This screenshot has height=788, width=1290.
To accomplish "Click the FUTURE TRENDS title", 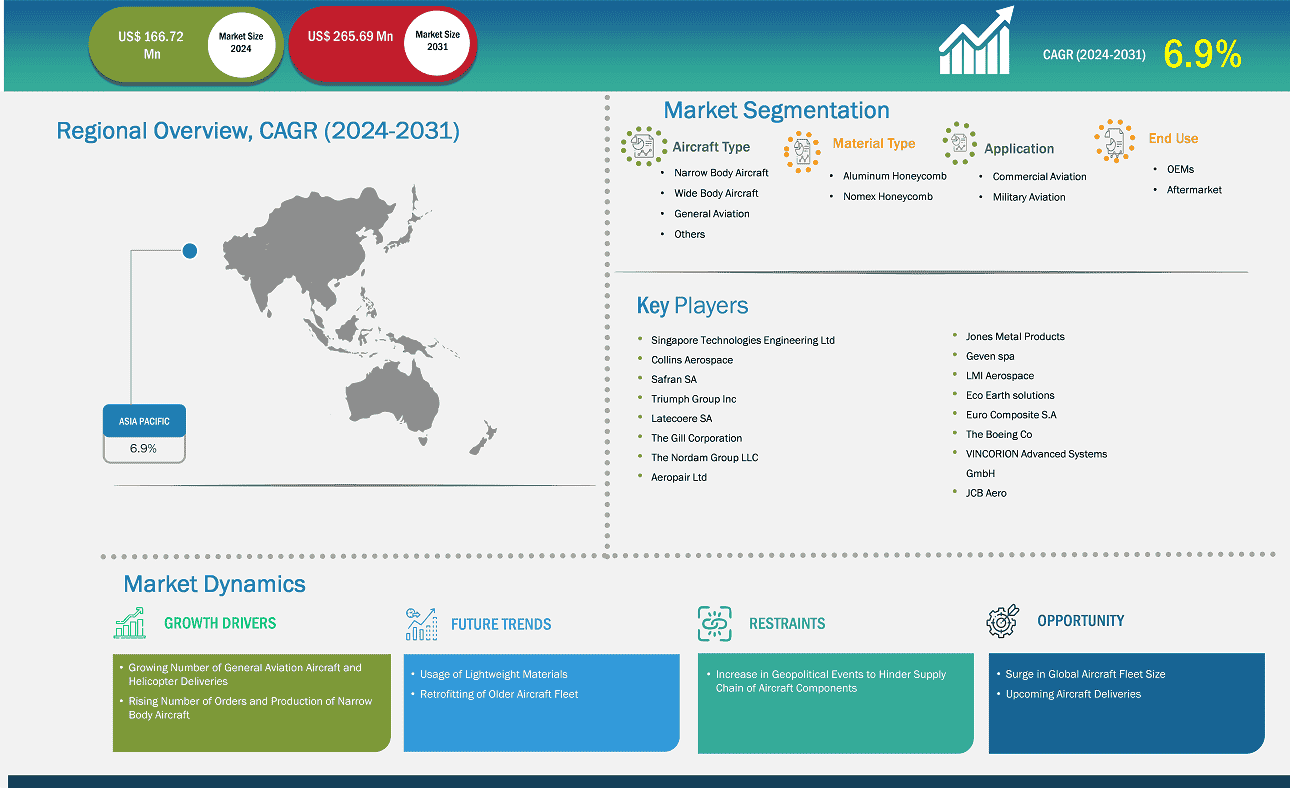I will pos(501,624).
